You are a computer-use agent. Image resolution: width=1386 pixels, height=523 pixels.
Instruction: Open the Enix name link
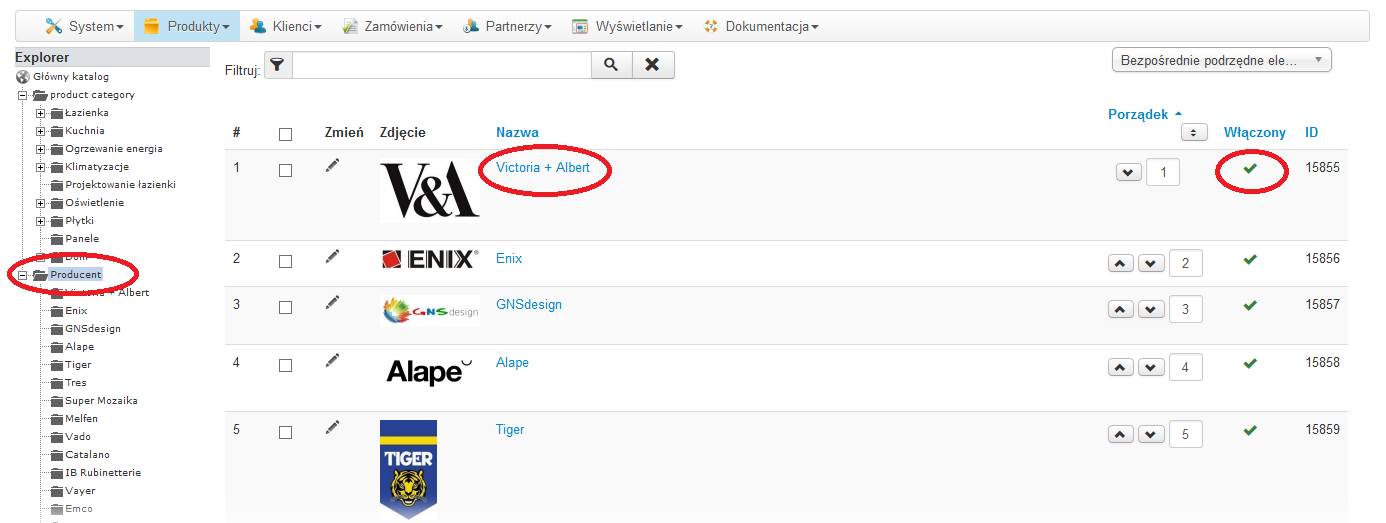coord(509,258)
